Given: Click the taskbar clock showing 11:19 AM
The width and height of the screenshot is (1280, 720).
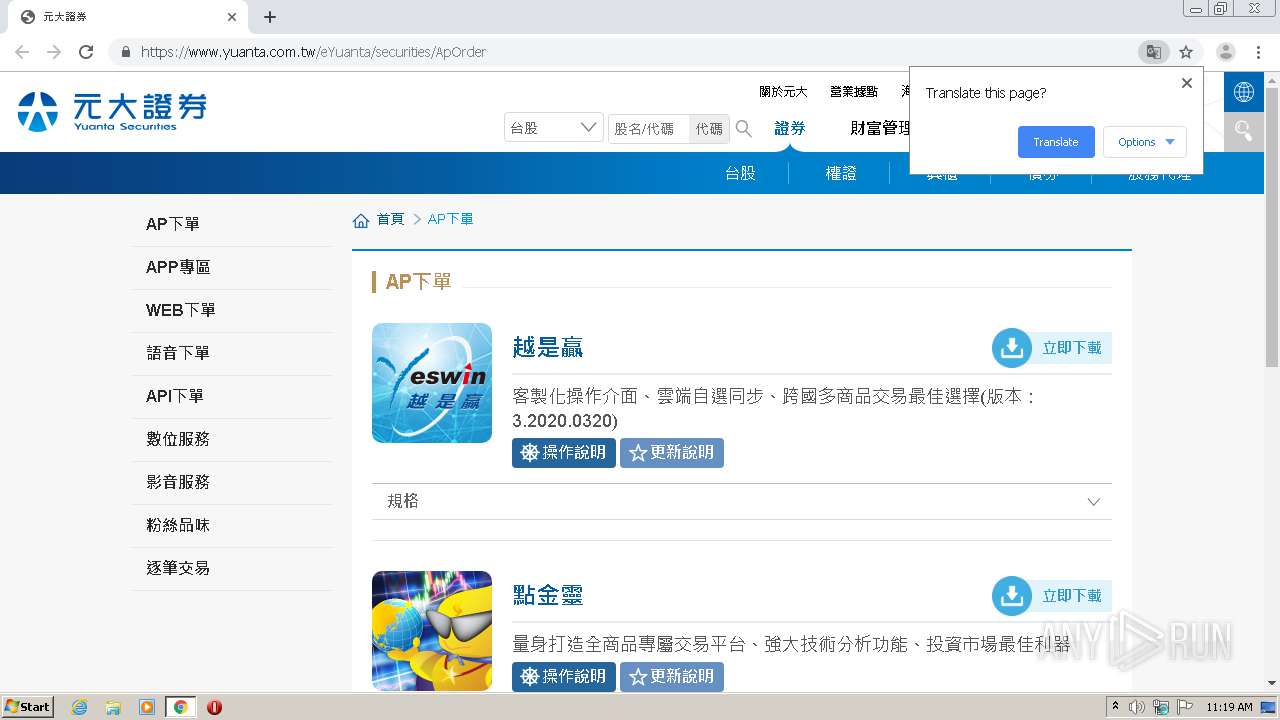Looking at the screenshot, I should point(1229,707).
